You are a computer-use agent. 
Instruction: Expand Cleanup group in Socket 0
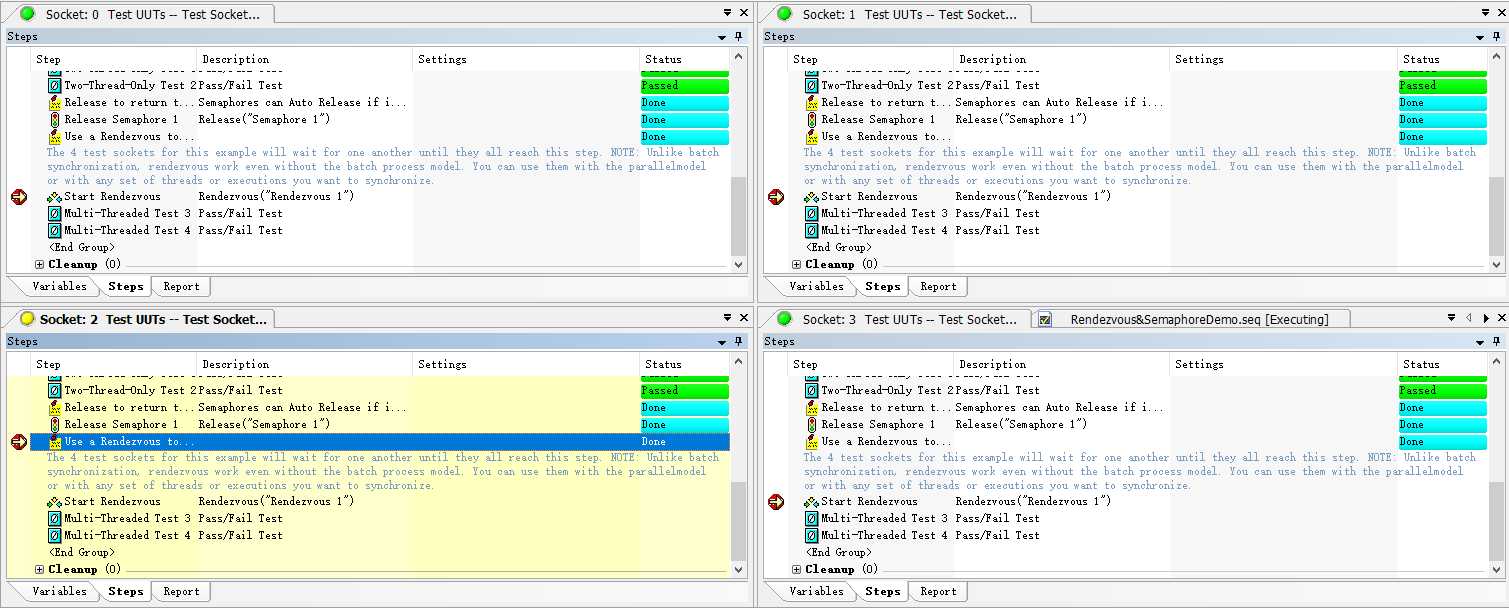coord(40,265)
